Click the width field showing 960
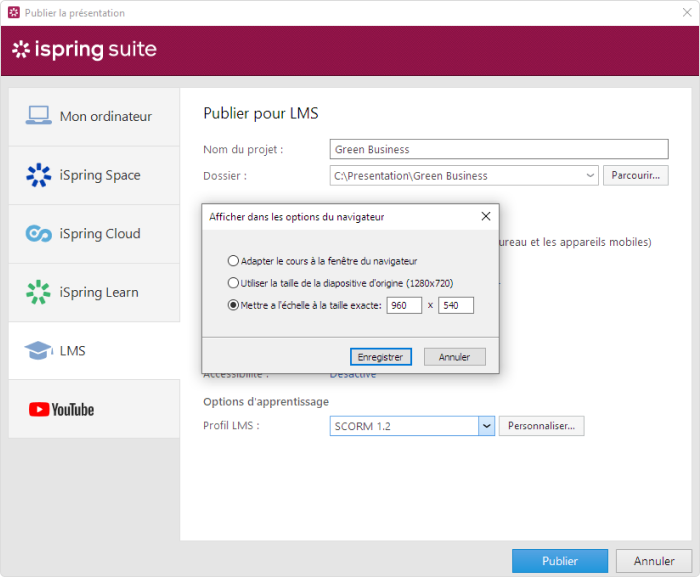 [x=404, y=305]
